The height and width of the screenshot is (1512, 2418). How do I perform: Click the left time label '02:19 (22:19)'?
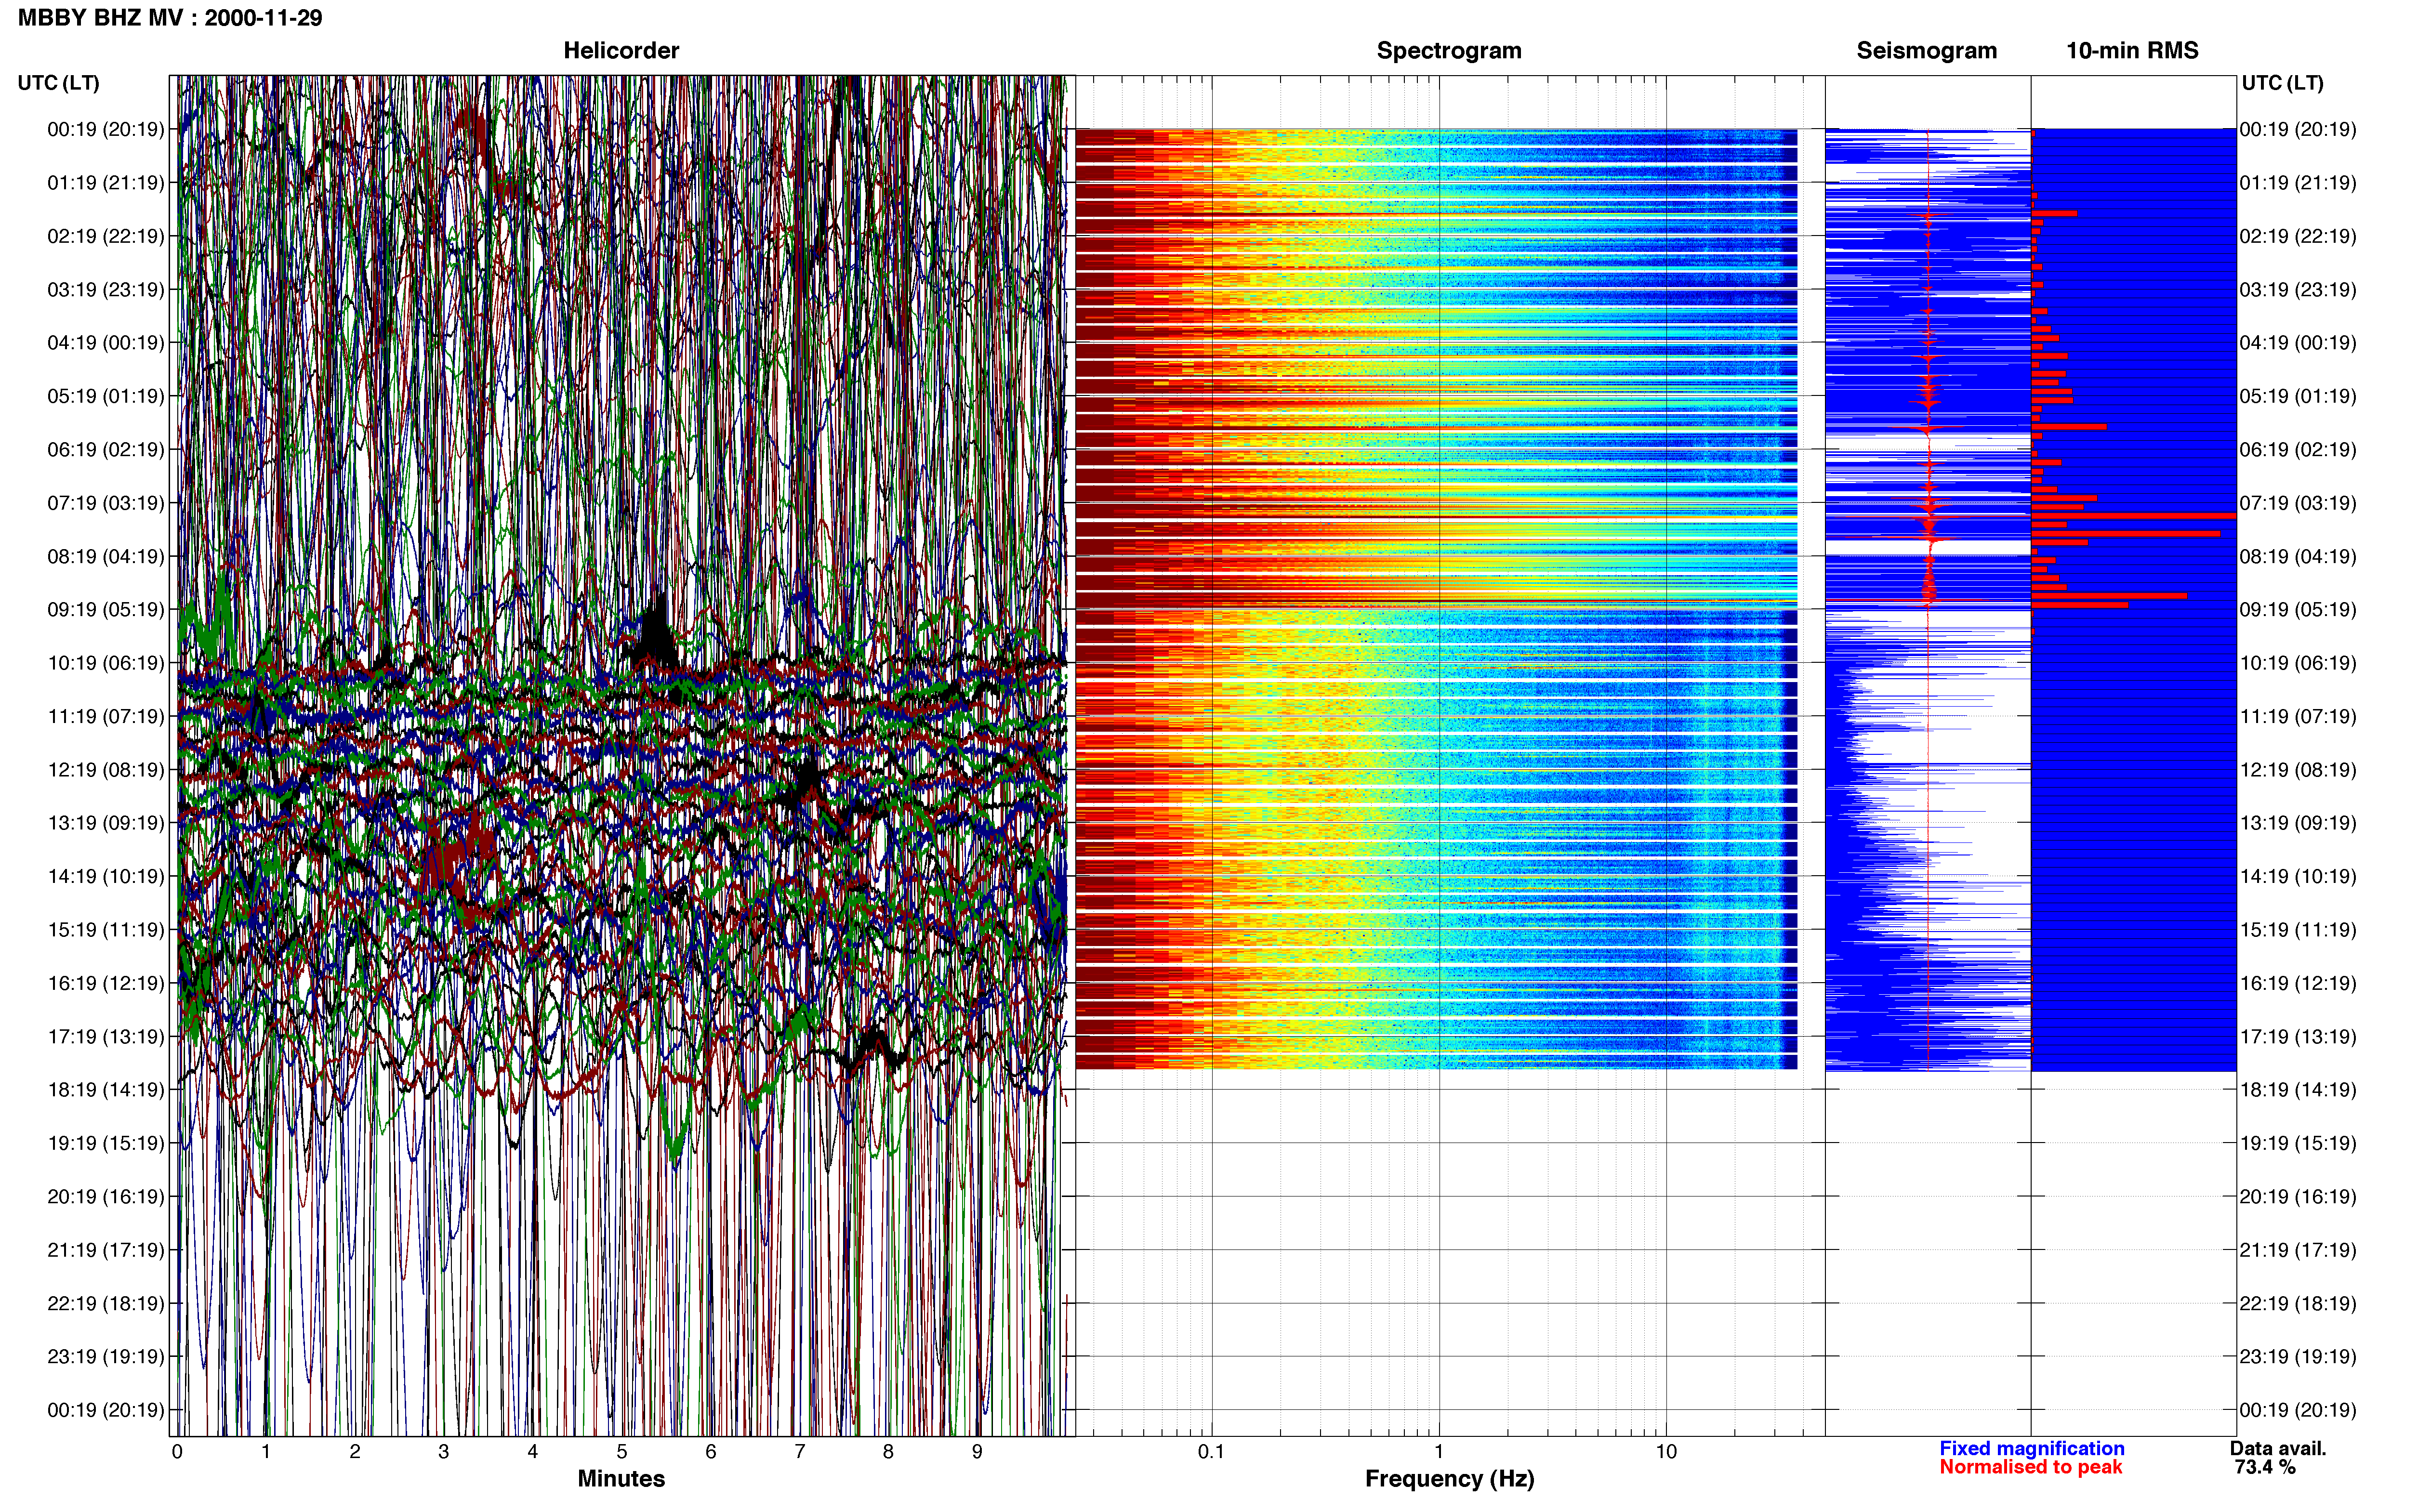point(106,236)
